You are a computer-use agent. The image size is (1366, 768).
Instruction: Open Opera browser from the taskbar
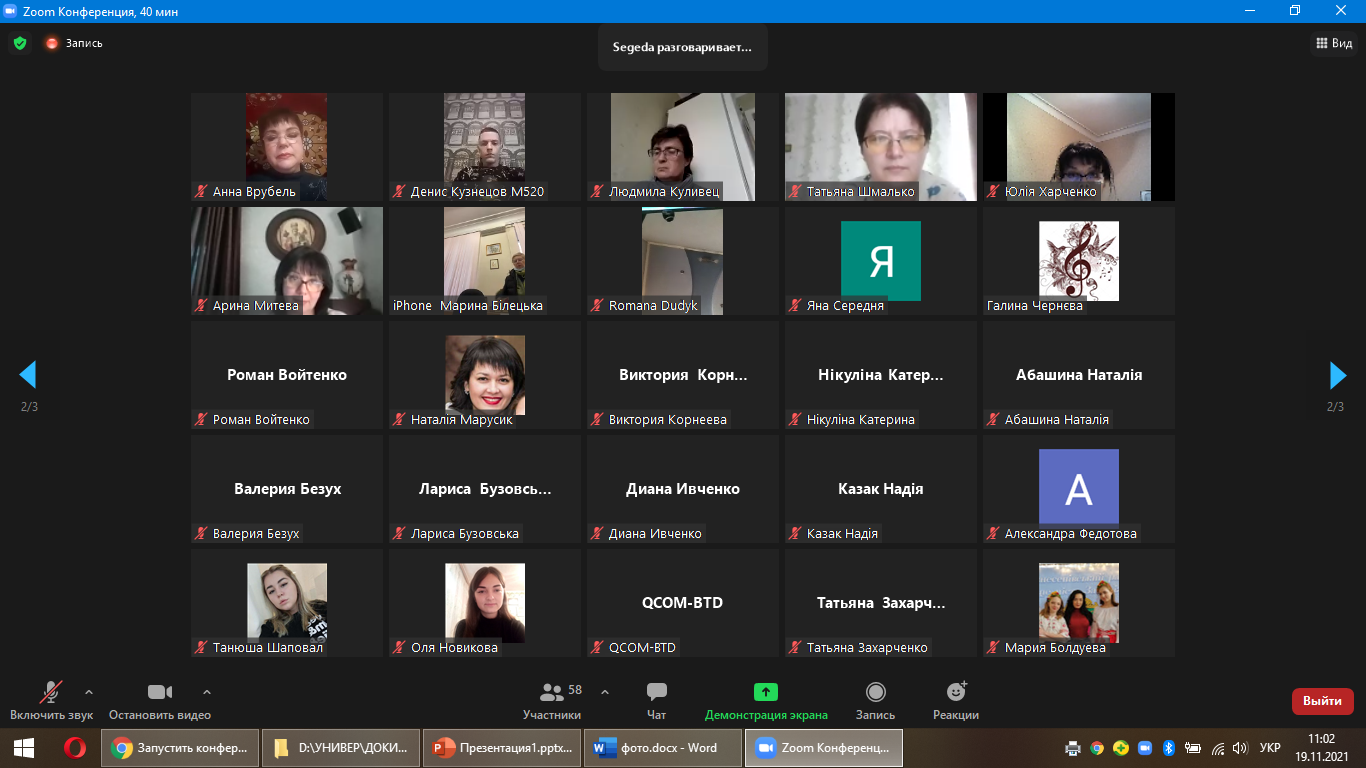(75, 747)
